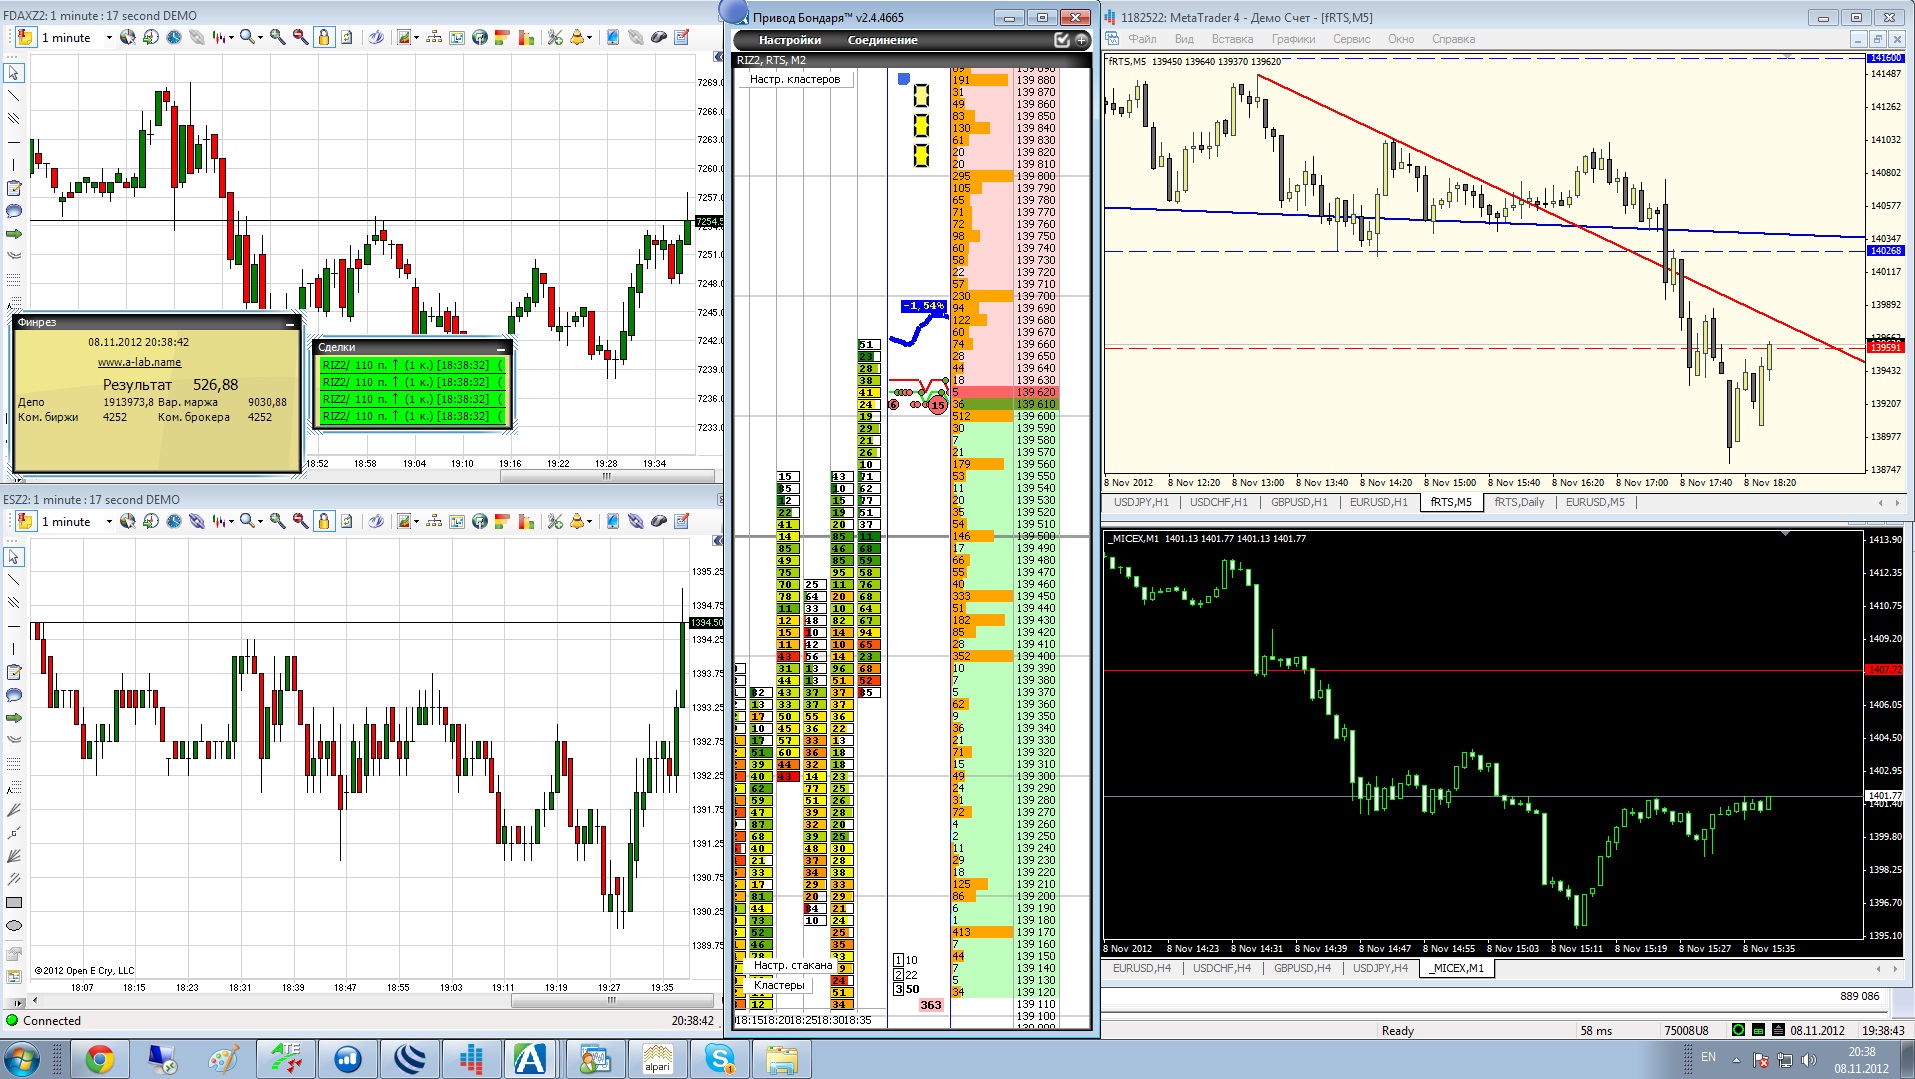Open the Графики menu in MetaTrader
Screen dimensions: 1915x1079
(1293, 39)
